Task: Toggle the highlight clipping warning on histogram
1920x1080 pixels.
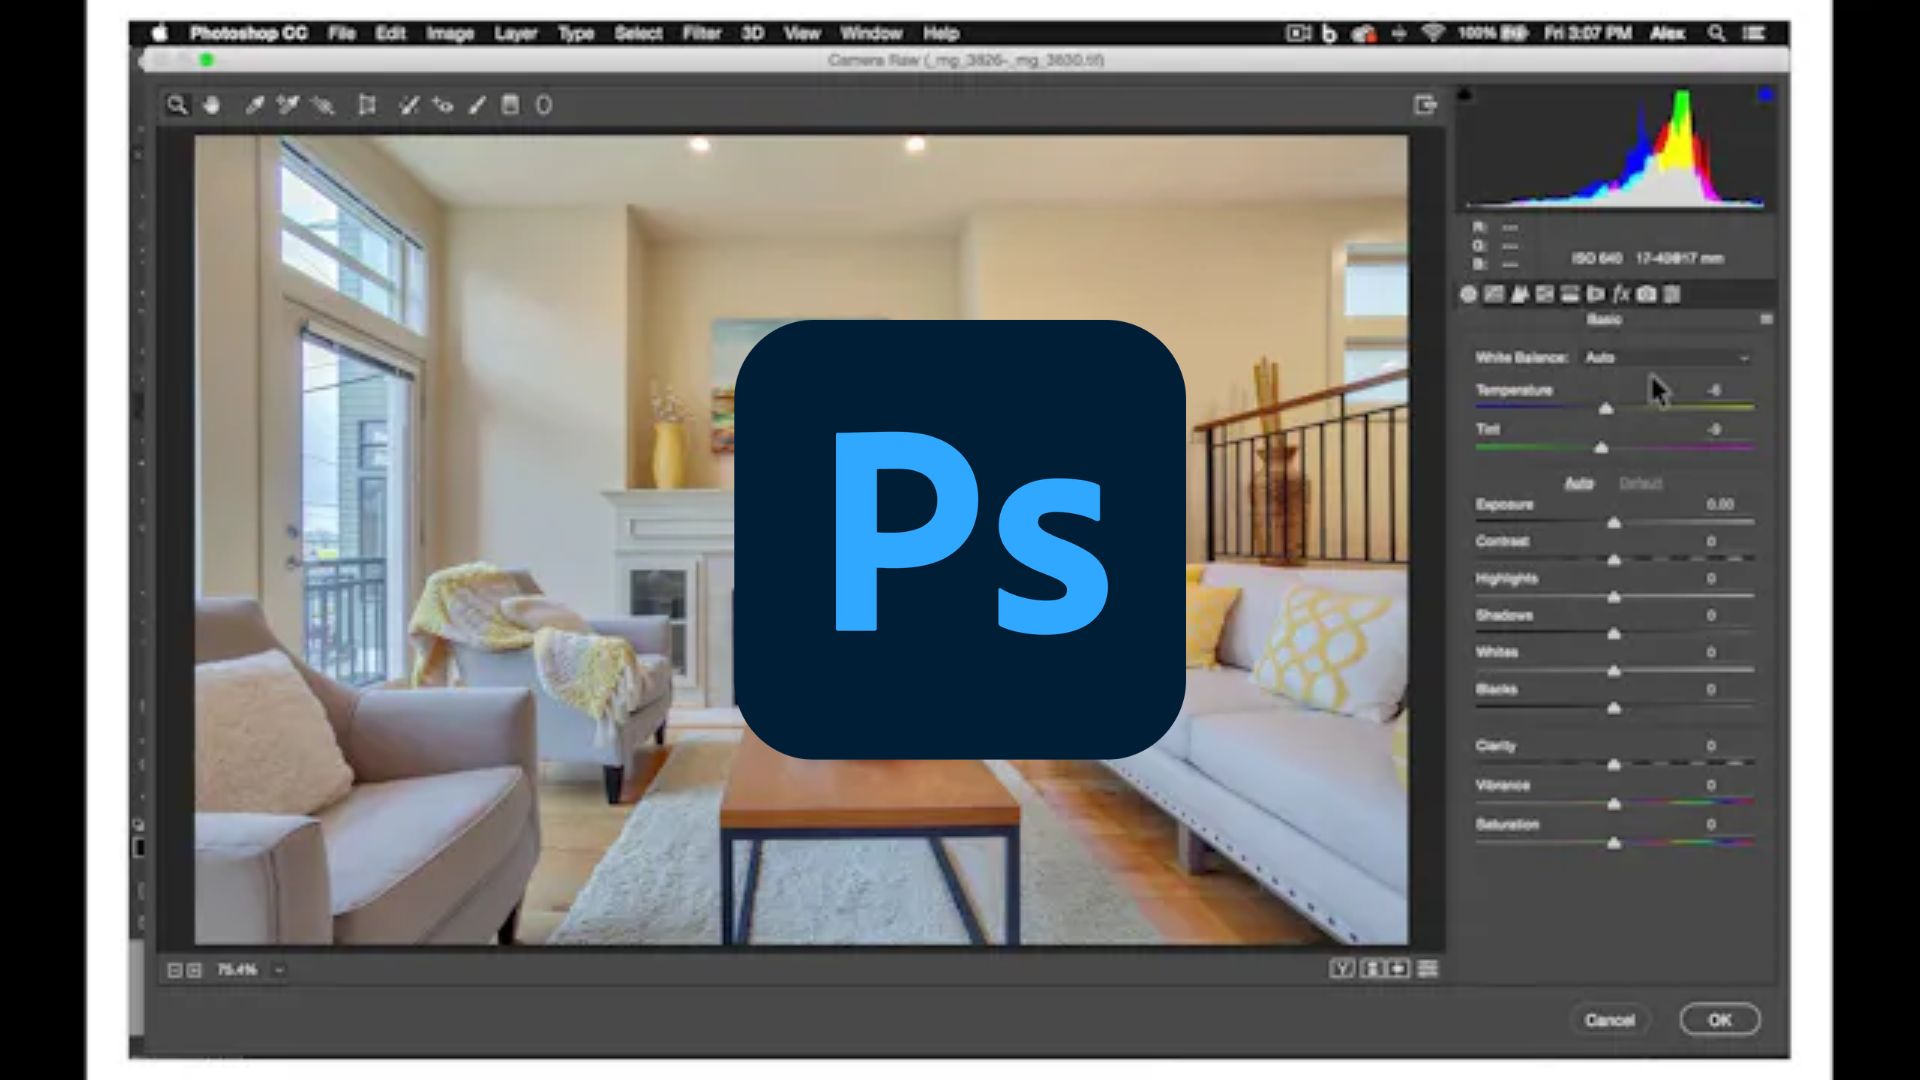Action: tap(1766, 94)
